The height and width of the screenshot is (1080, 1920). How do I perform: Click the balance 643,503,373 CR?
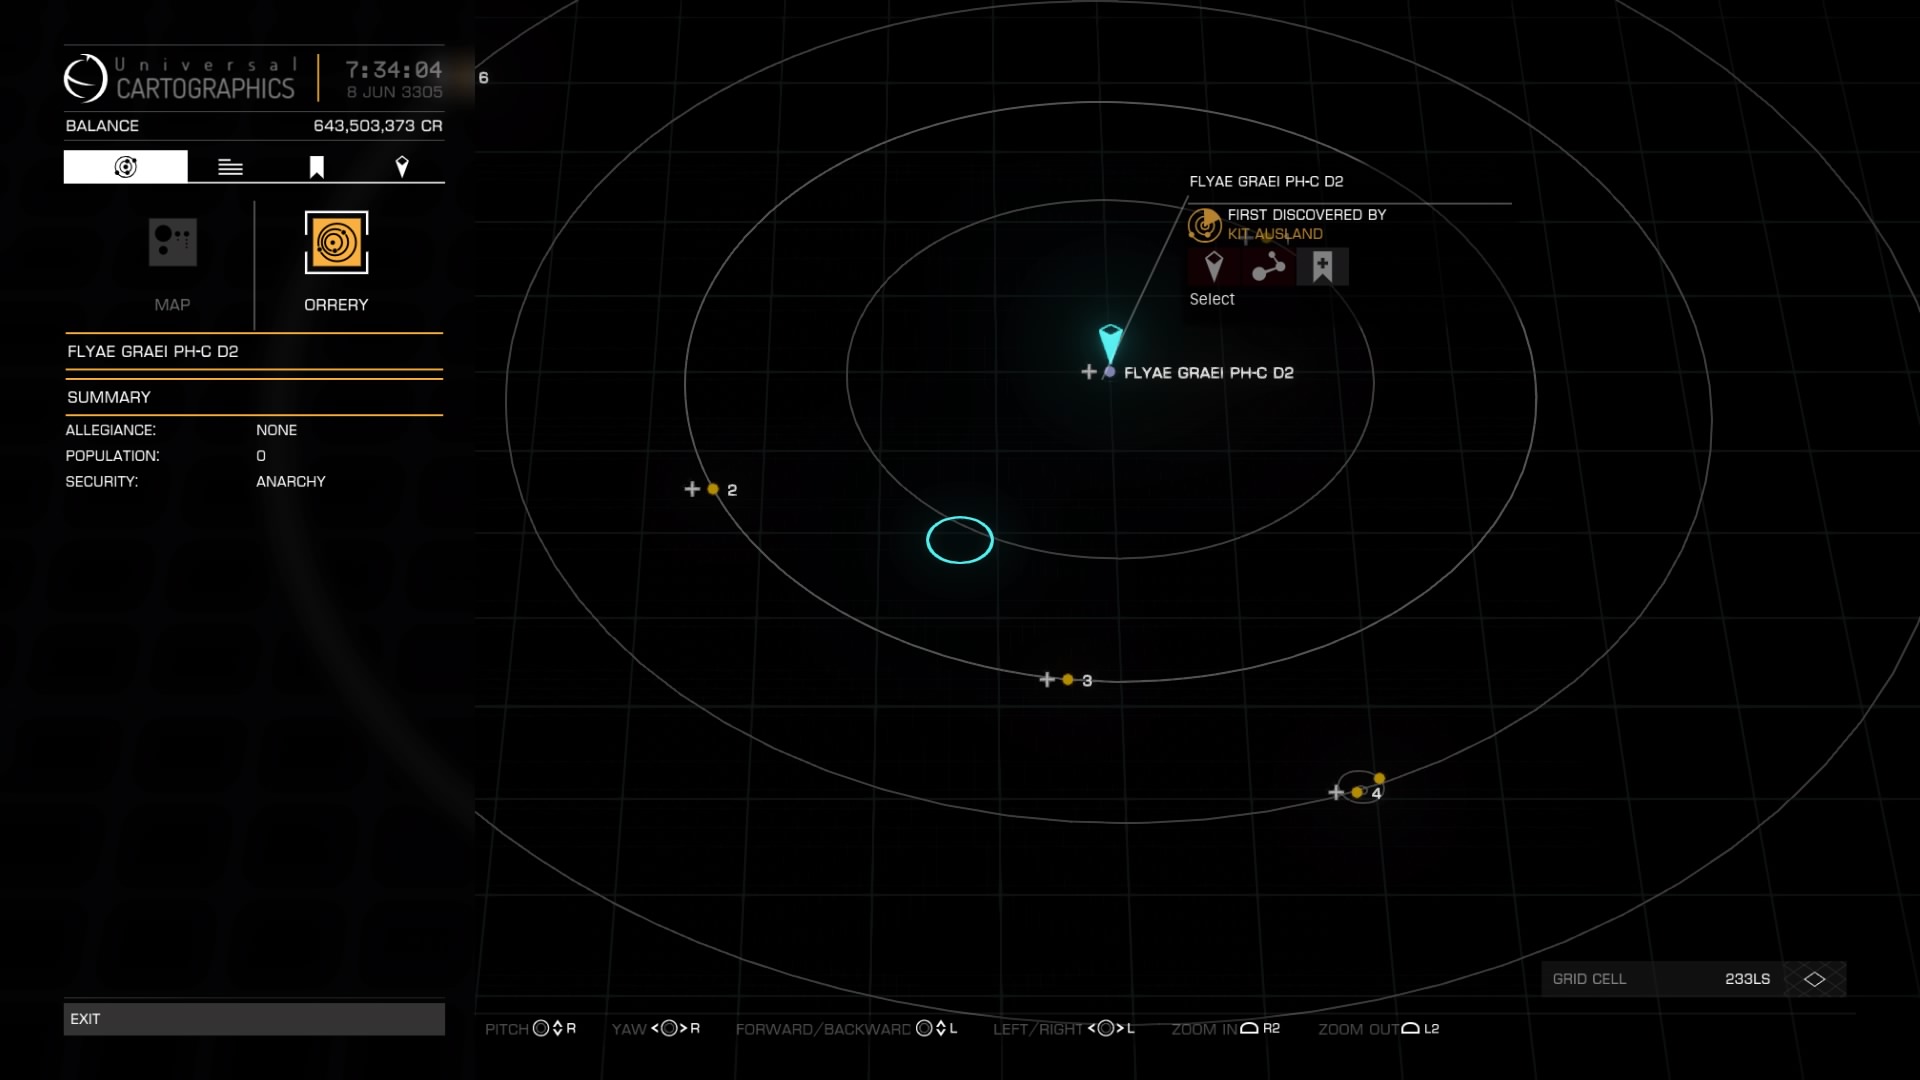click(x=378, y=126)
